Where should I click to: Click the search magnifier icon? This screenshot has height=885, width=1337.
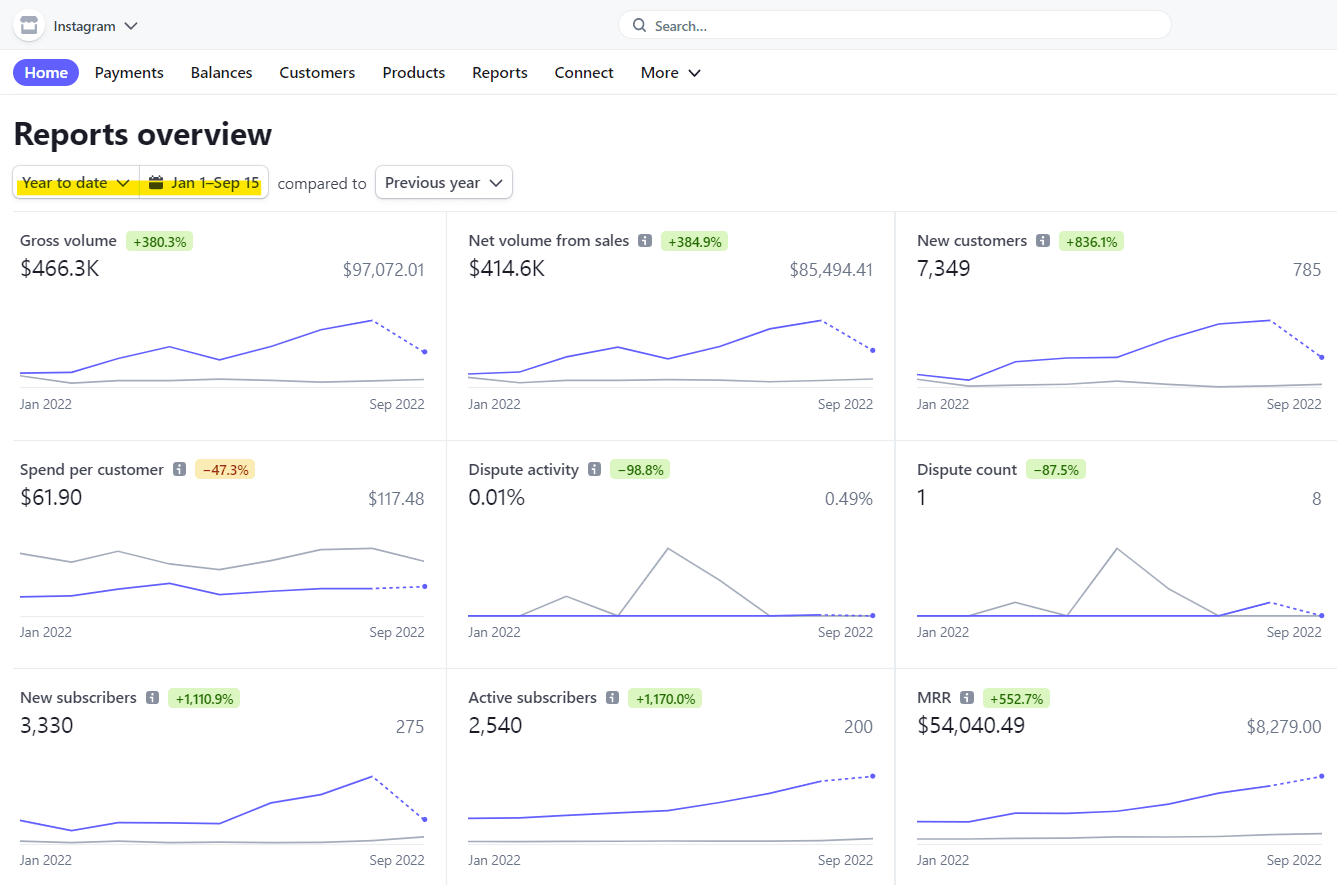point(639,26)
